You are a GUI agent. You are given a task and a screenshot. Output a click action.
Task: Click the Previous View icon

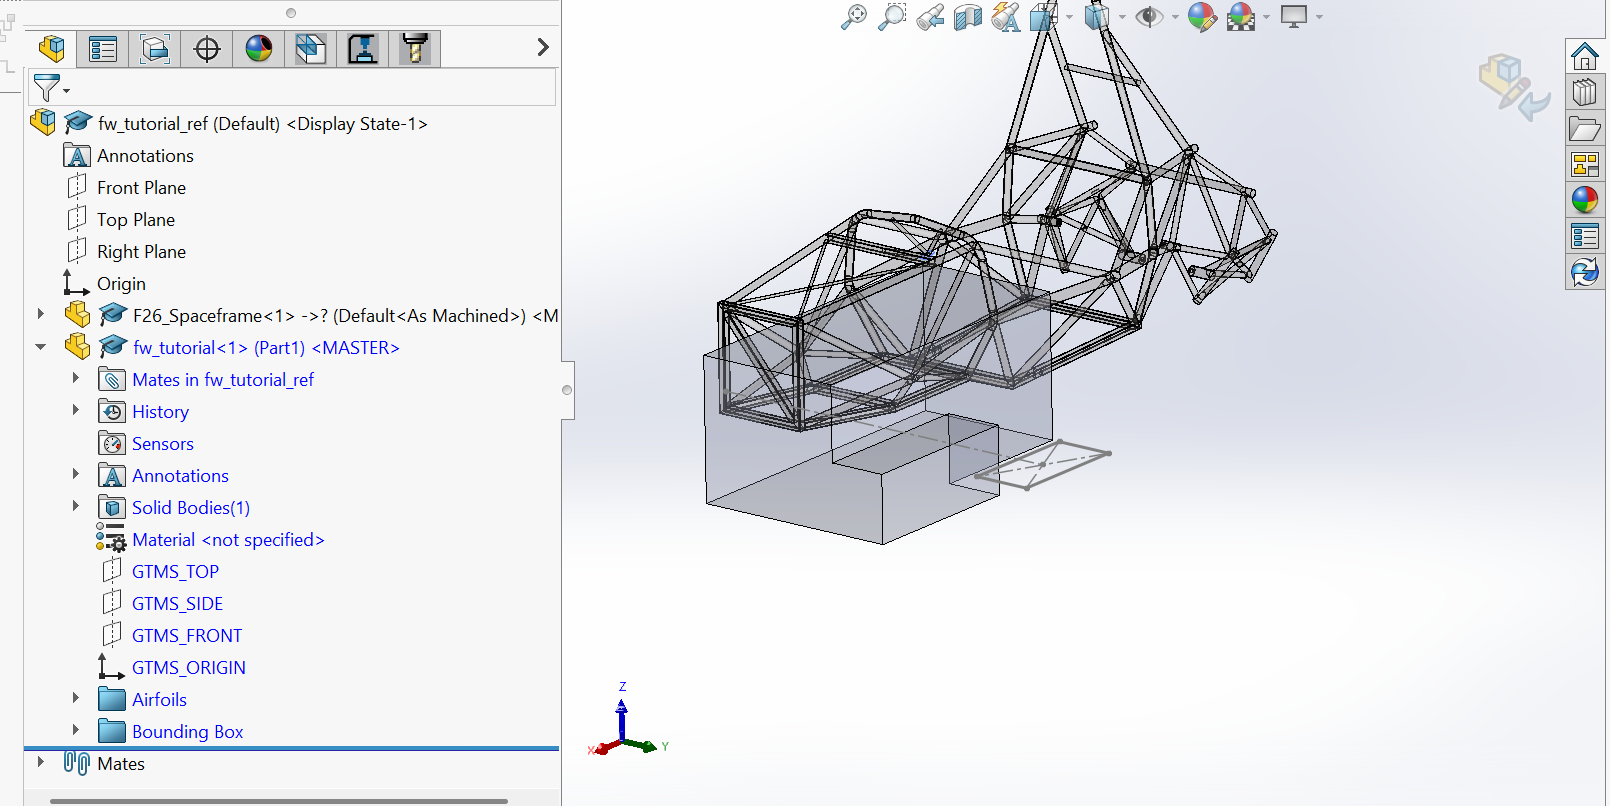click(x=930, y=17)
